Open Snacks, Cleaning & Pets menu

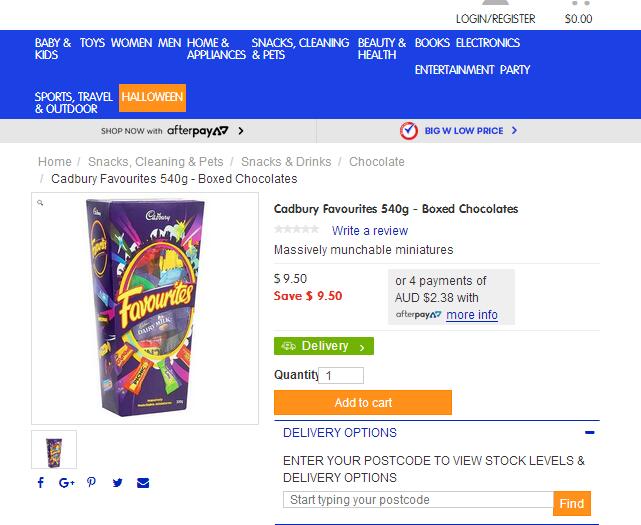point(300,49)
